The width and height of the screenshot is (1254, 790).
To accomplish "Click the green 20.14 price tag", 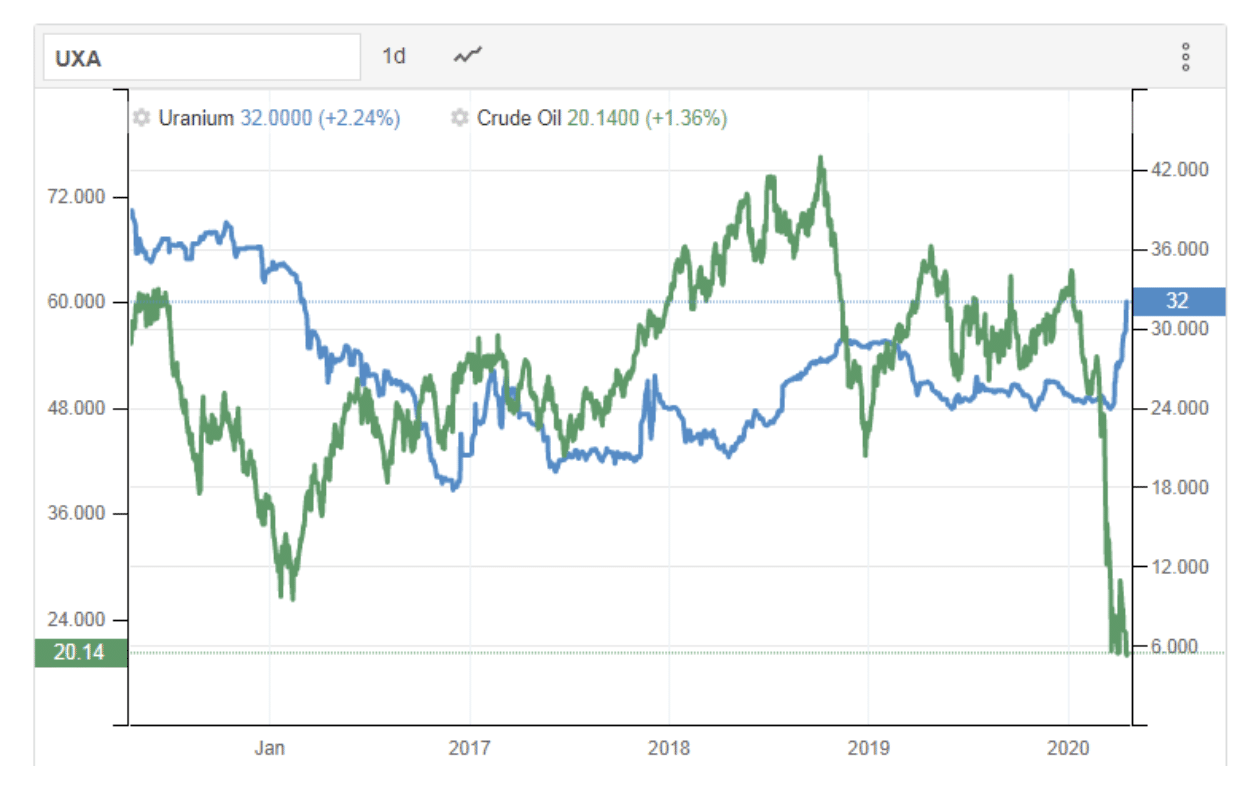I will click(x=81, y=652).
